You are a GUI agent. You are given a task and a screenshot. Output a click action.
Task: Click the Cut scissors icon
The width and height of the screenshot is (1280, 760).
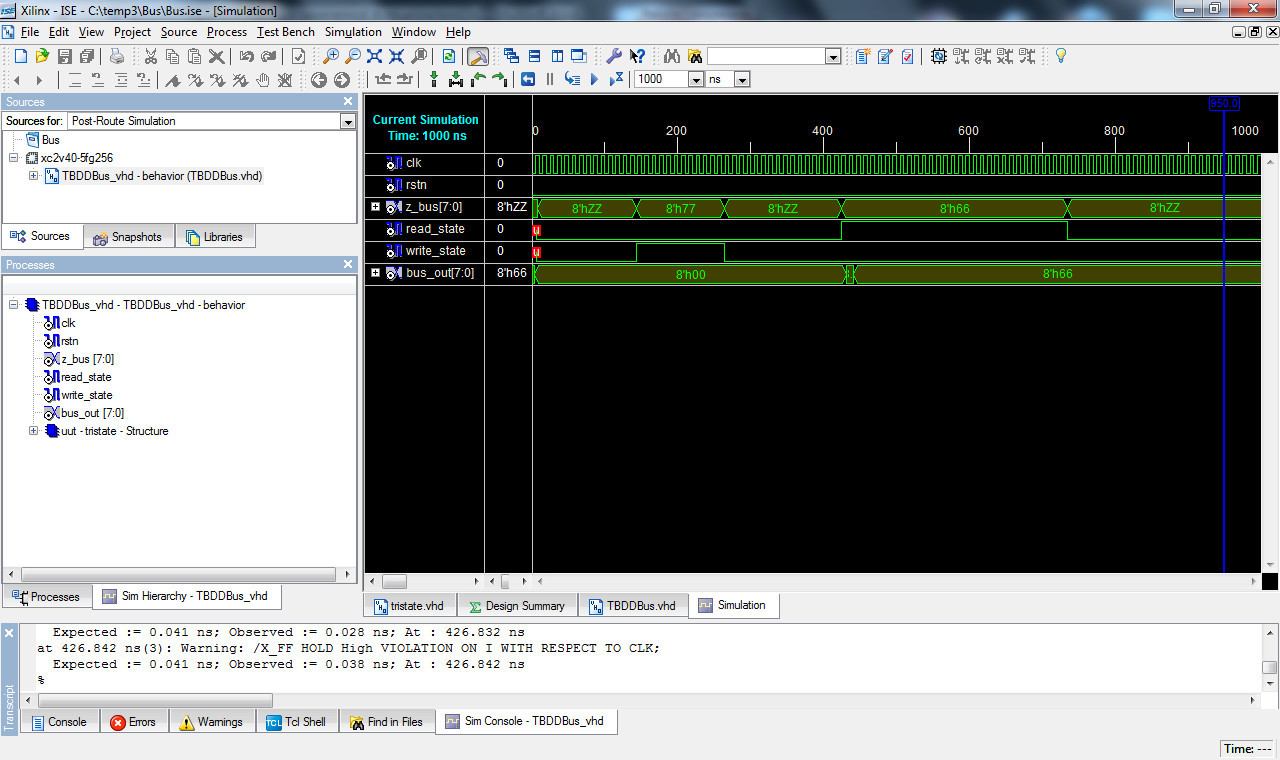(x=151, y=56)
